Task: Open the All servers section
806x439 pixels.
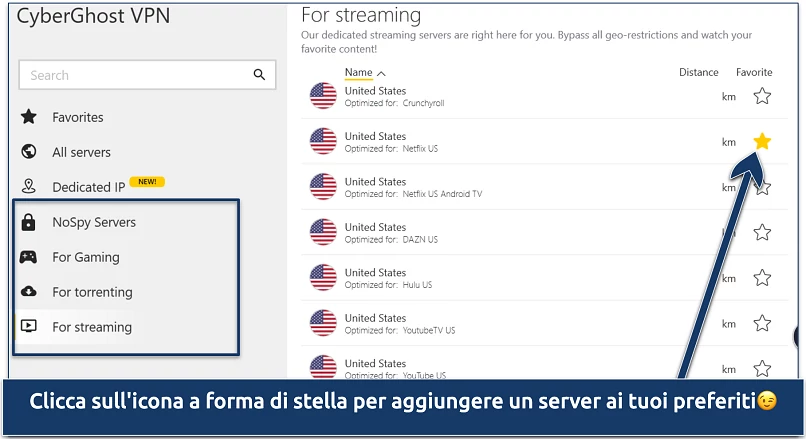Action: tap(81, 152)
